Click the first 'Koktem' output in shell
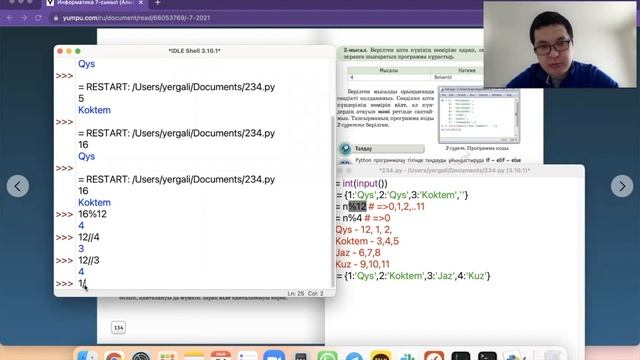 pyautogui.click(x=94, y=110)
